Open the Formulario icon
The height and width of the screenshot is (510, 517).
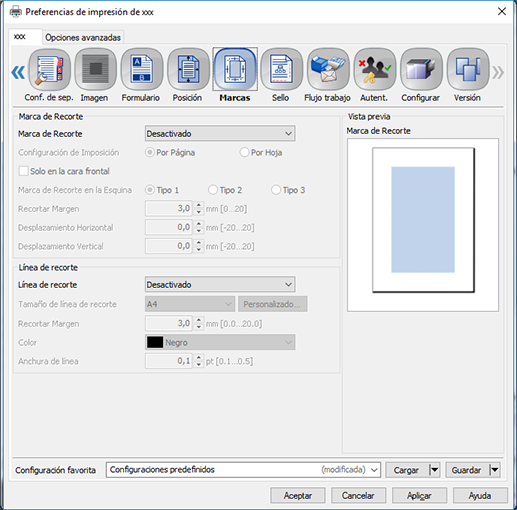click(142, 69)
